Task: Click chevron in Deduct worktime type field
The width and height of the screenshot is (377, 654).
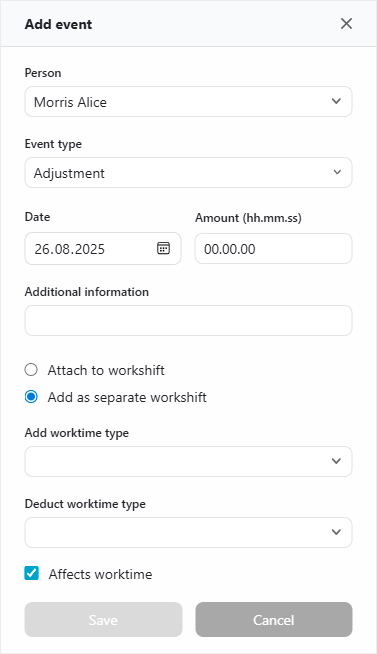Action: (x=336, y=532)
